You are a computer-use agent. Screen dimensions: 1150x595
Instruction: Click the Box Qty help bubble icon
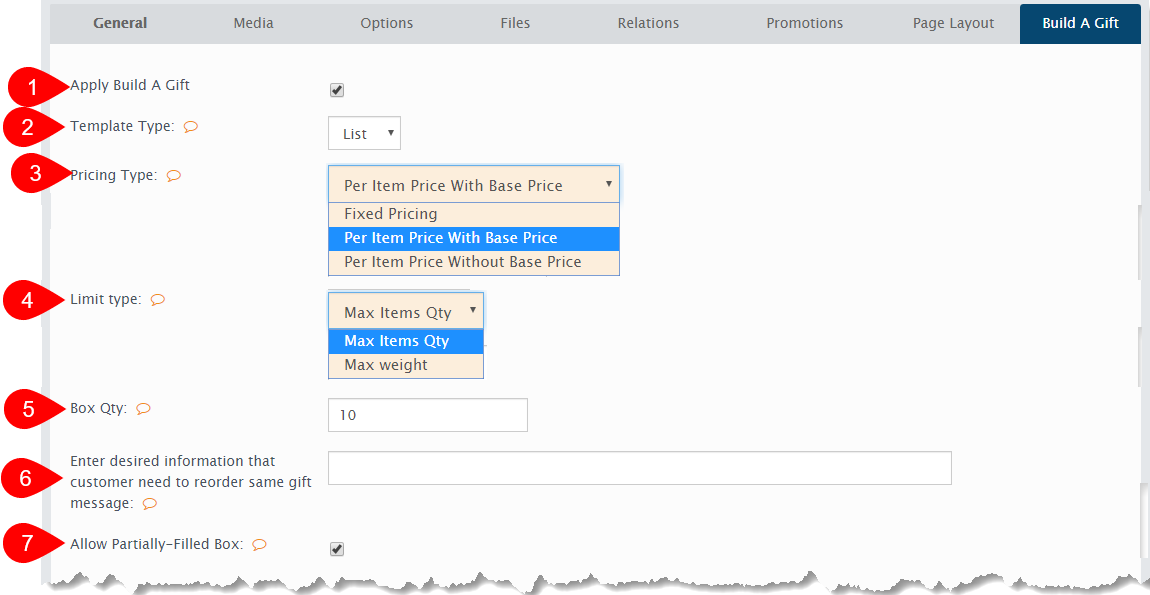(x=143, y=409)
